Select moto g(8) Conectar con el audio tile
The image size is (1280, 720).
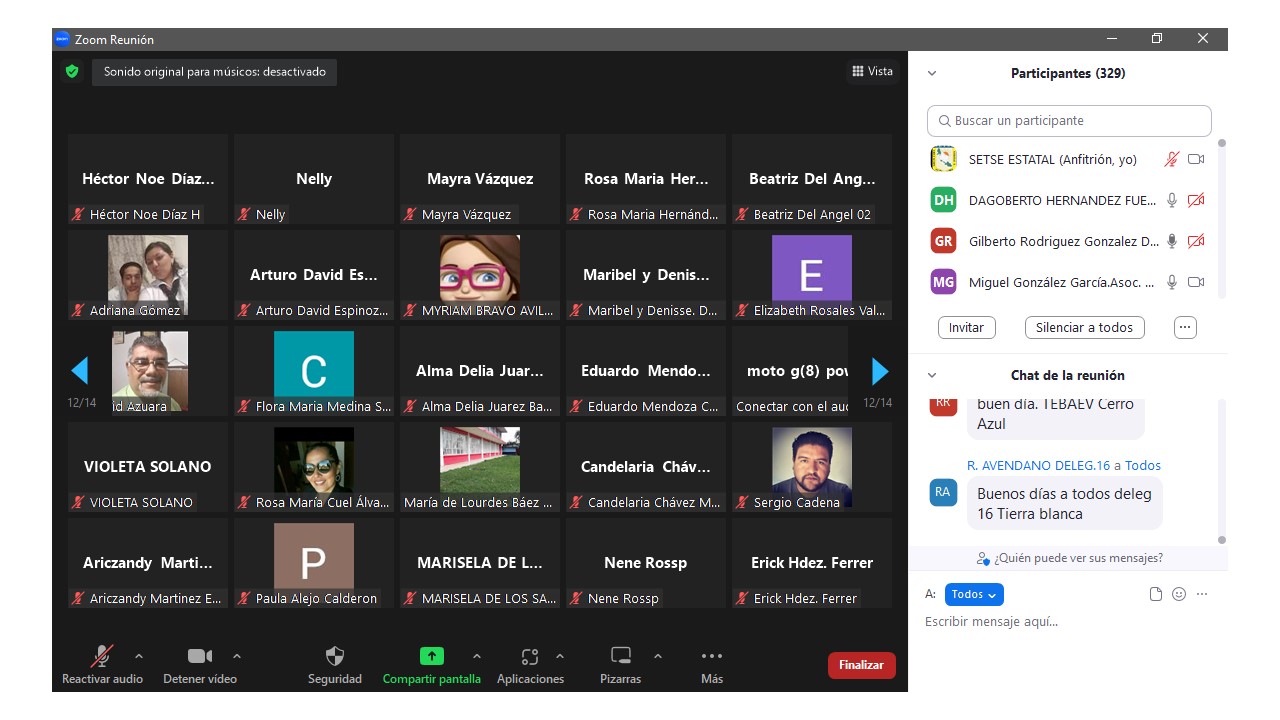812,371
